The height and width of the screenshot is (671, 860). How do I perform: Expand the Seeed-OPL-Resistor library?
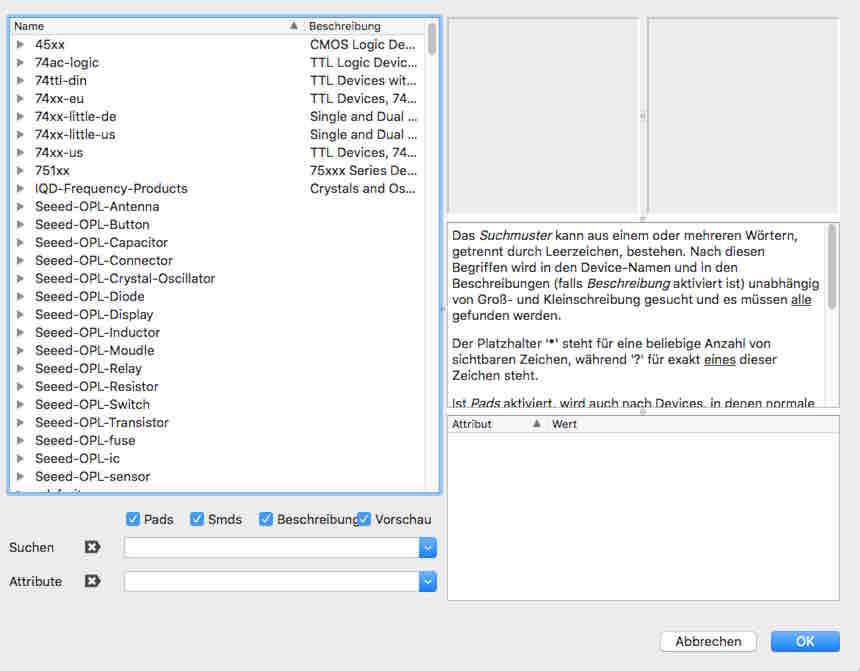[x=20, y=387]
